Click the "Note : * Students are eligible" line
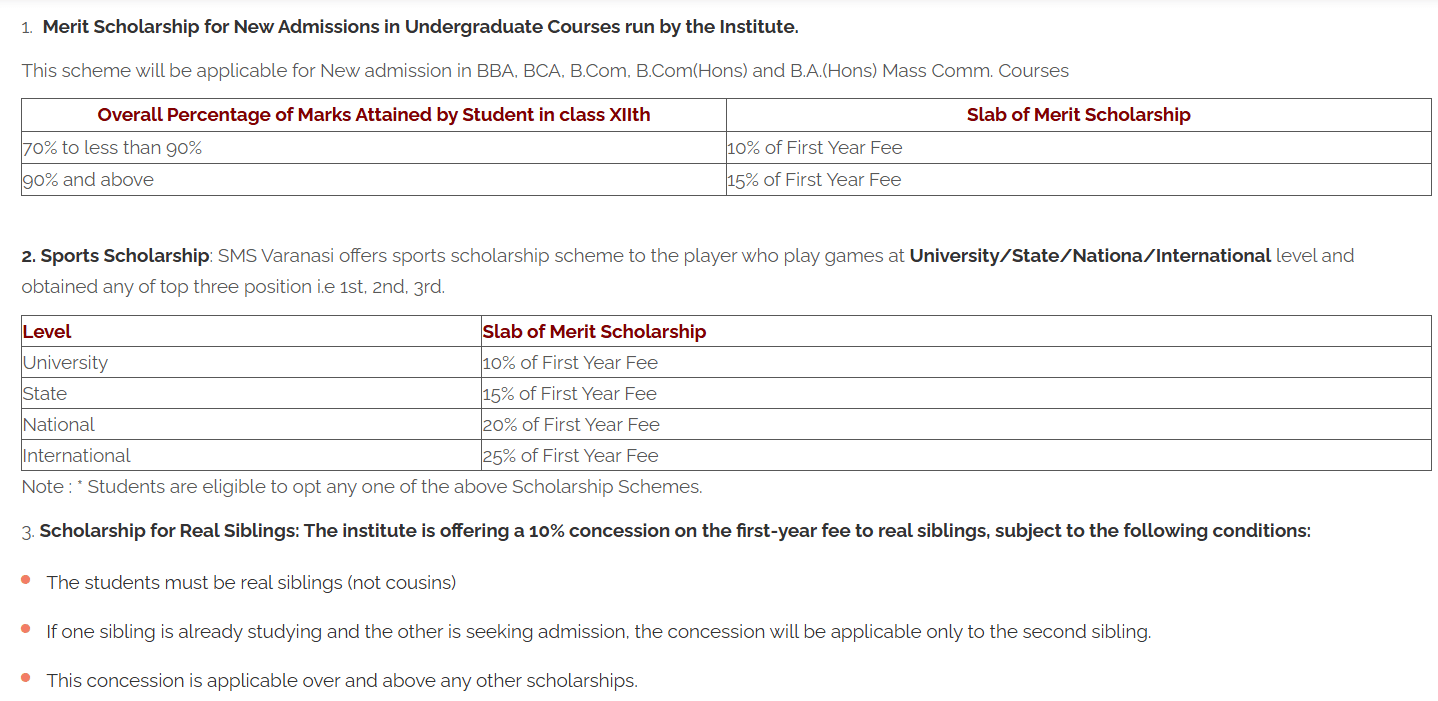 pyautogui.click(x=362, y=487)
